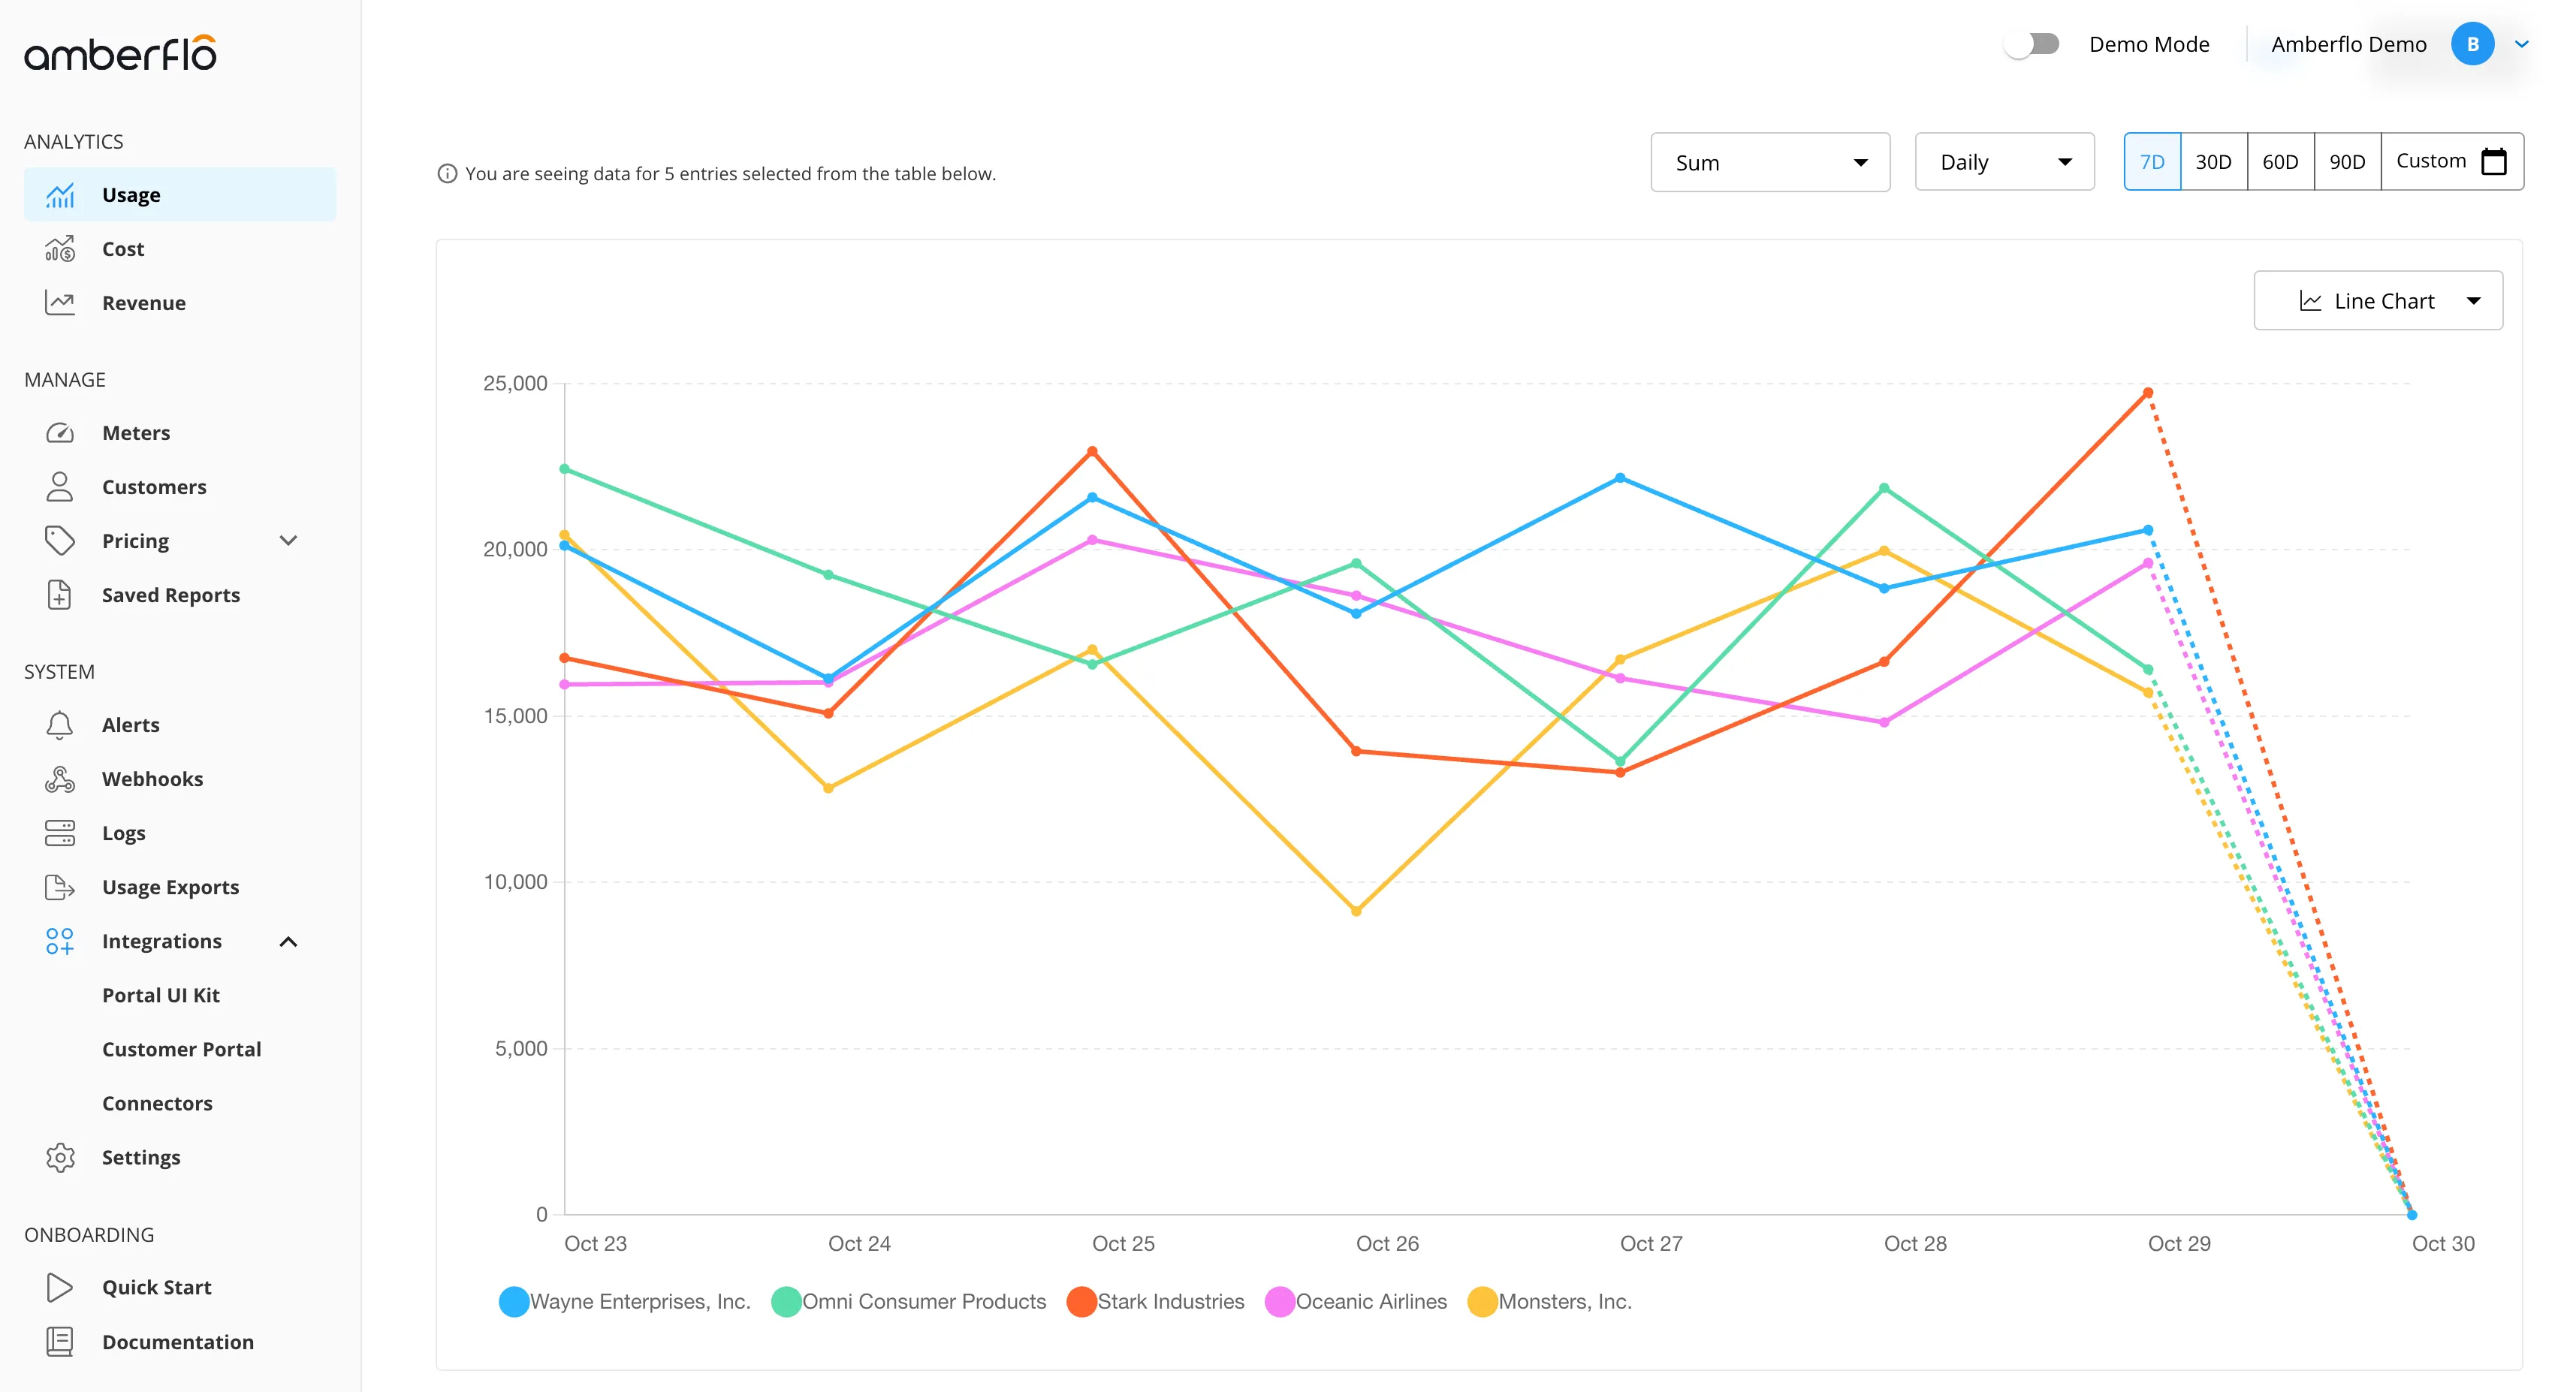Open the Line Chart type dropdown
Image resolution: width=2576 pixels, height=1392 pixels.
(2378, 301)
